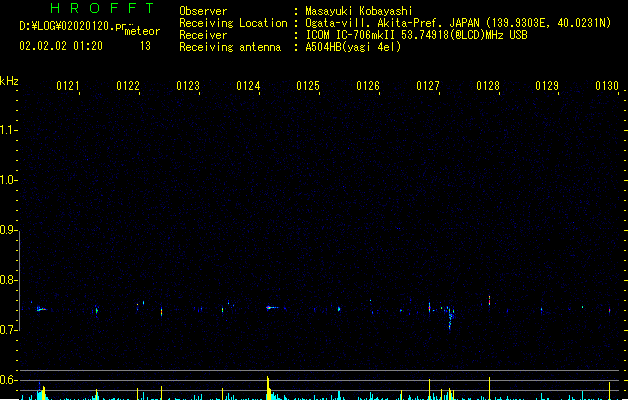Click the descending meteor echo after 0127

point(450,318)
